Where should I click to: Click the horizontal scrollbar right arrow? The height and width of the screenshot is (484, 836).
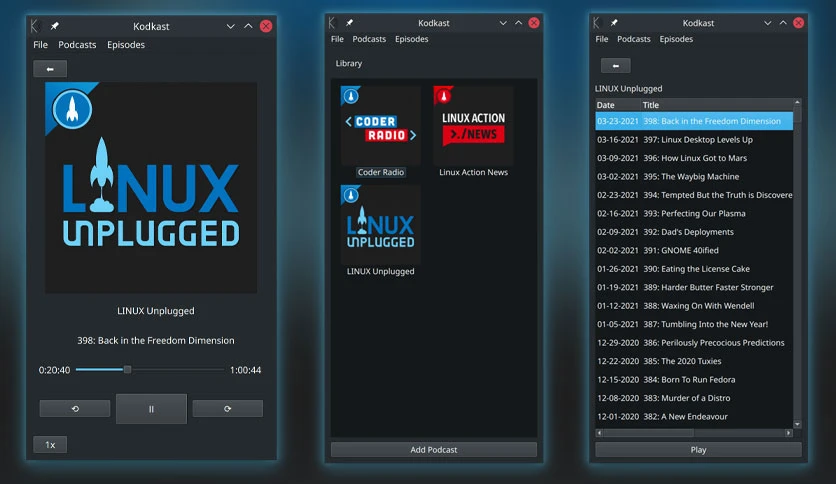tap(789, 433)
